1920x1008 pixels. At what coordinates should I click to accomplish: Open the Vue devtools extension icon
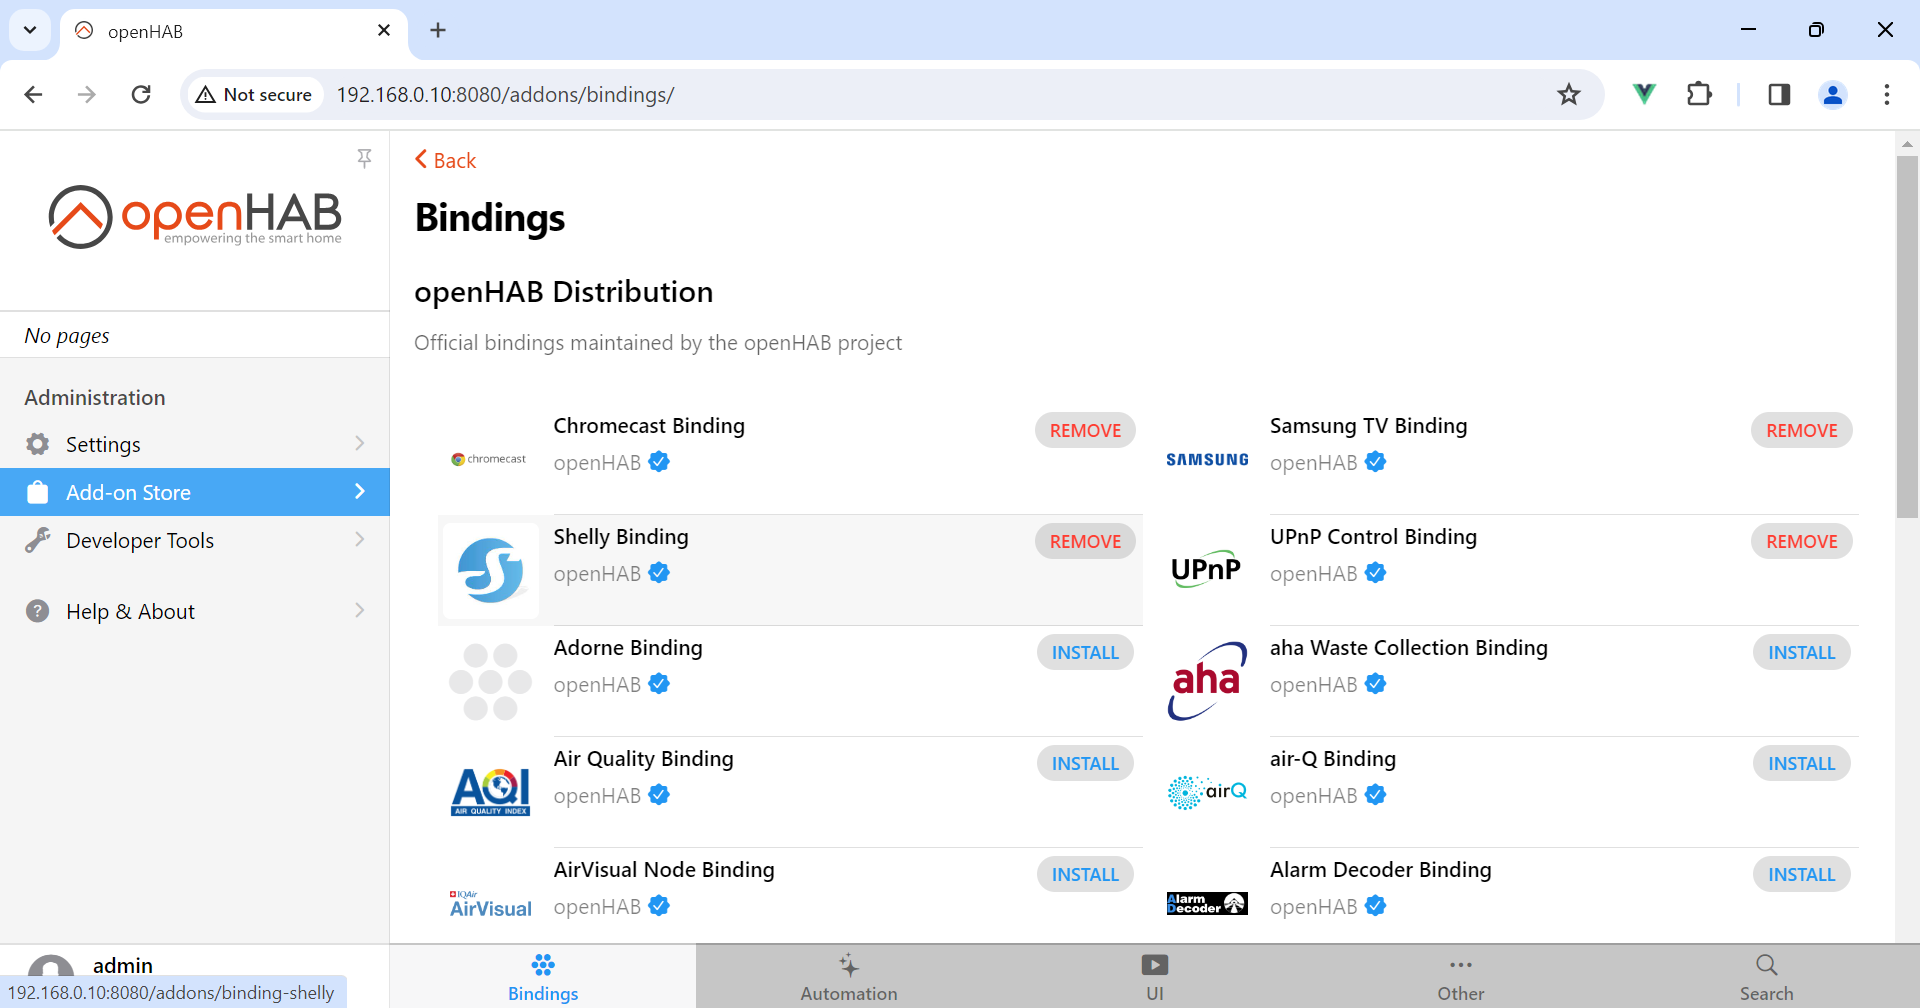click(x=1644, y=94)
